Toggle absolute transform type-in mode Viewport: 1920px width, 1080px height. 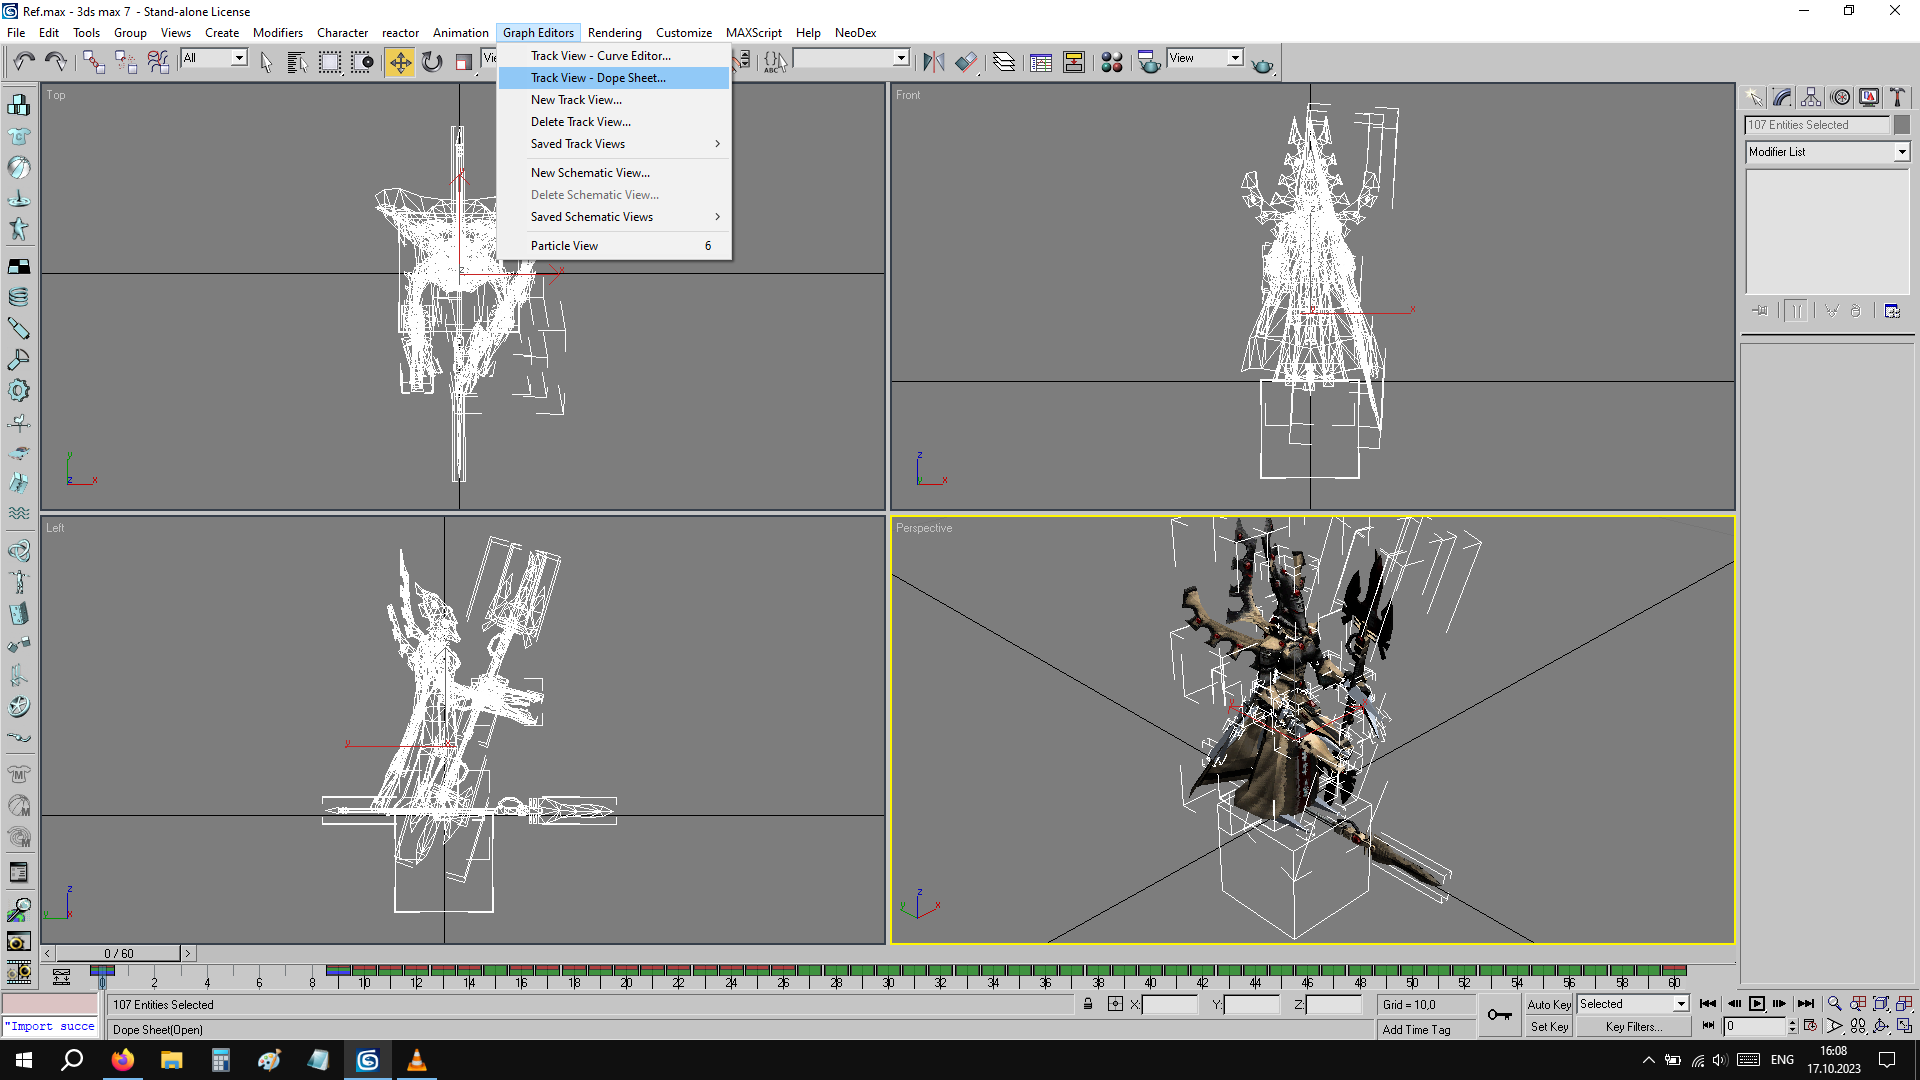1115,1004
